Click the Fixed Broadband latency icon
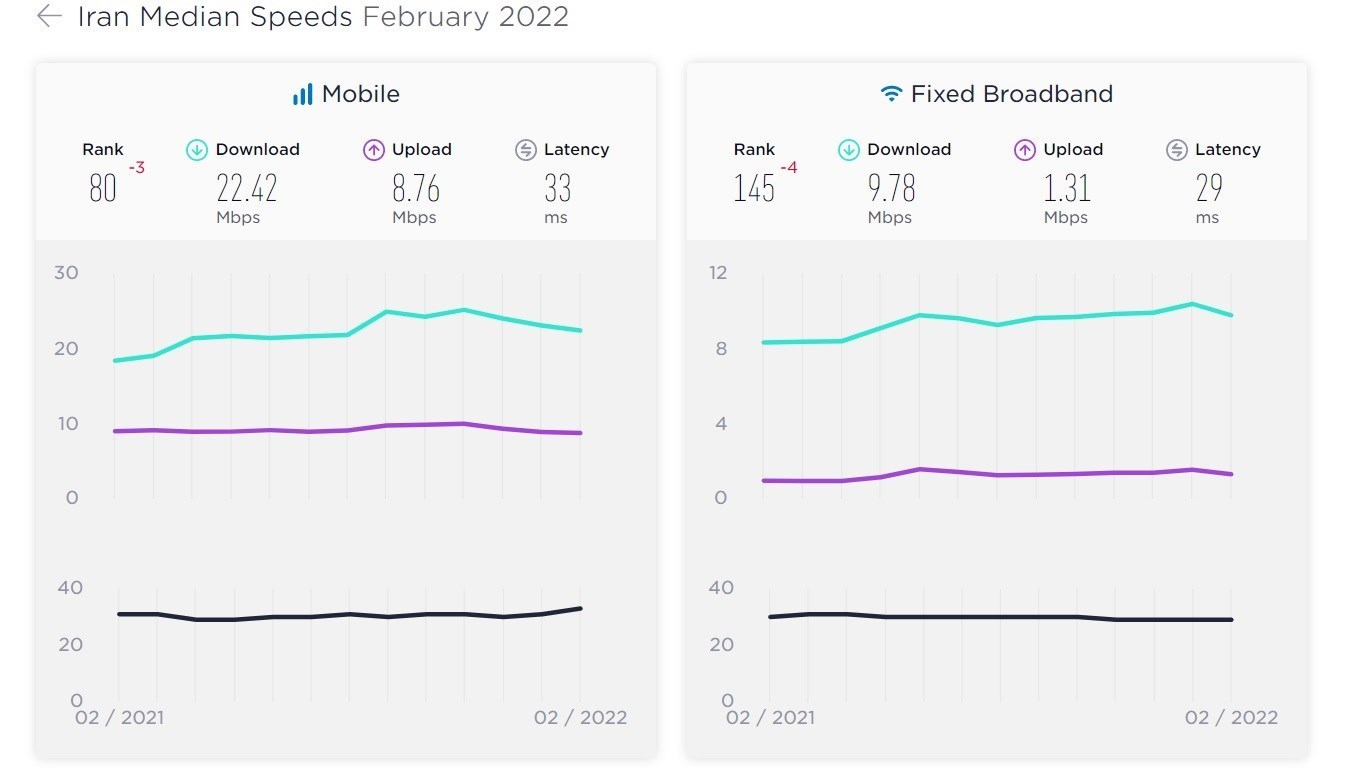This screenshot has width=1360, height=781. (1177, 150)
